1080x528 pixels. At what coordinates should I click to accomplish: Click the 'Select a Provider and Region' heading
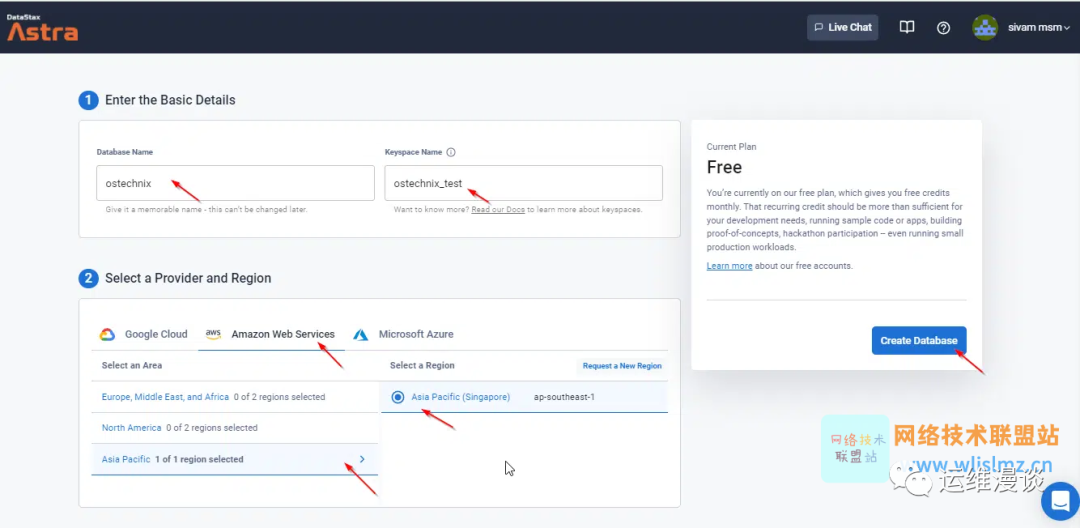(x=188, y=279)
